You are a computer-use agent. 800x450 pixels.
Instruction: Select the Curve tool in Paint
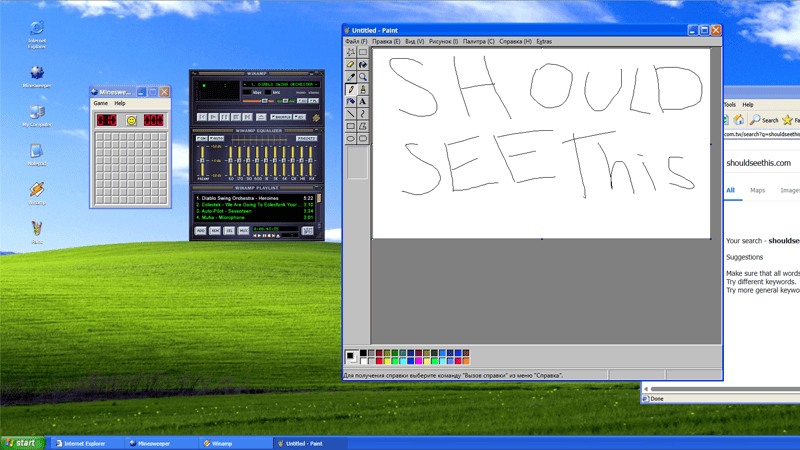363,114
